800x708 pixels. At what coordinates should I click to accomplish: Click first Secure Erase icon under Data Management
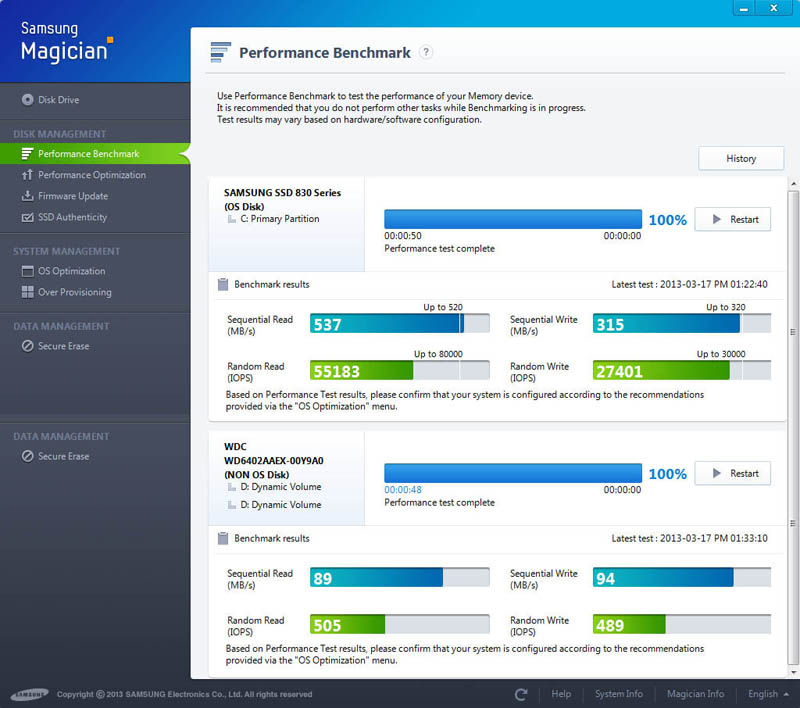pos(27,346)
